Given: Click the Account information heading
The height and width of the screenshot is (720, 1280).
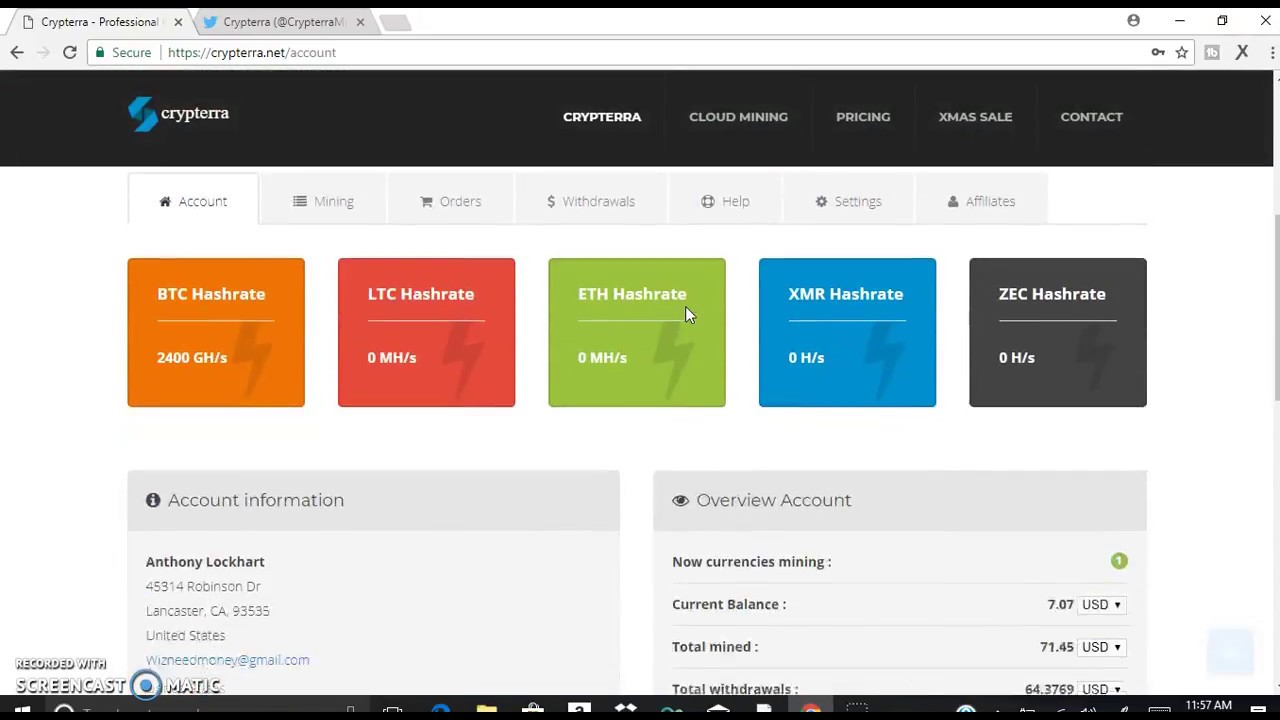Looking at the screenshot, I should coord(256,500).
